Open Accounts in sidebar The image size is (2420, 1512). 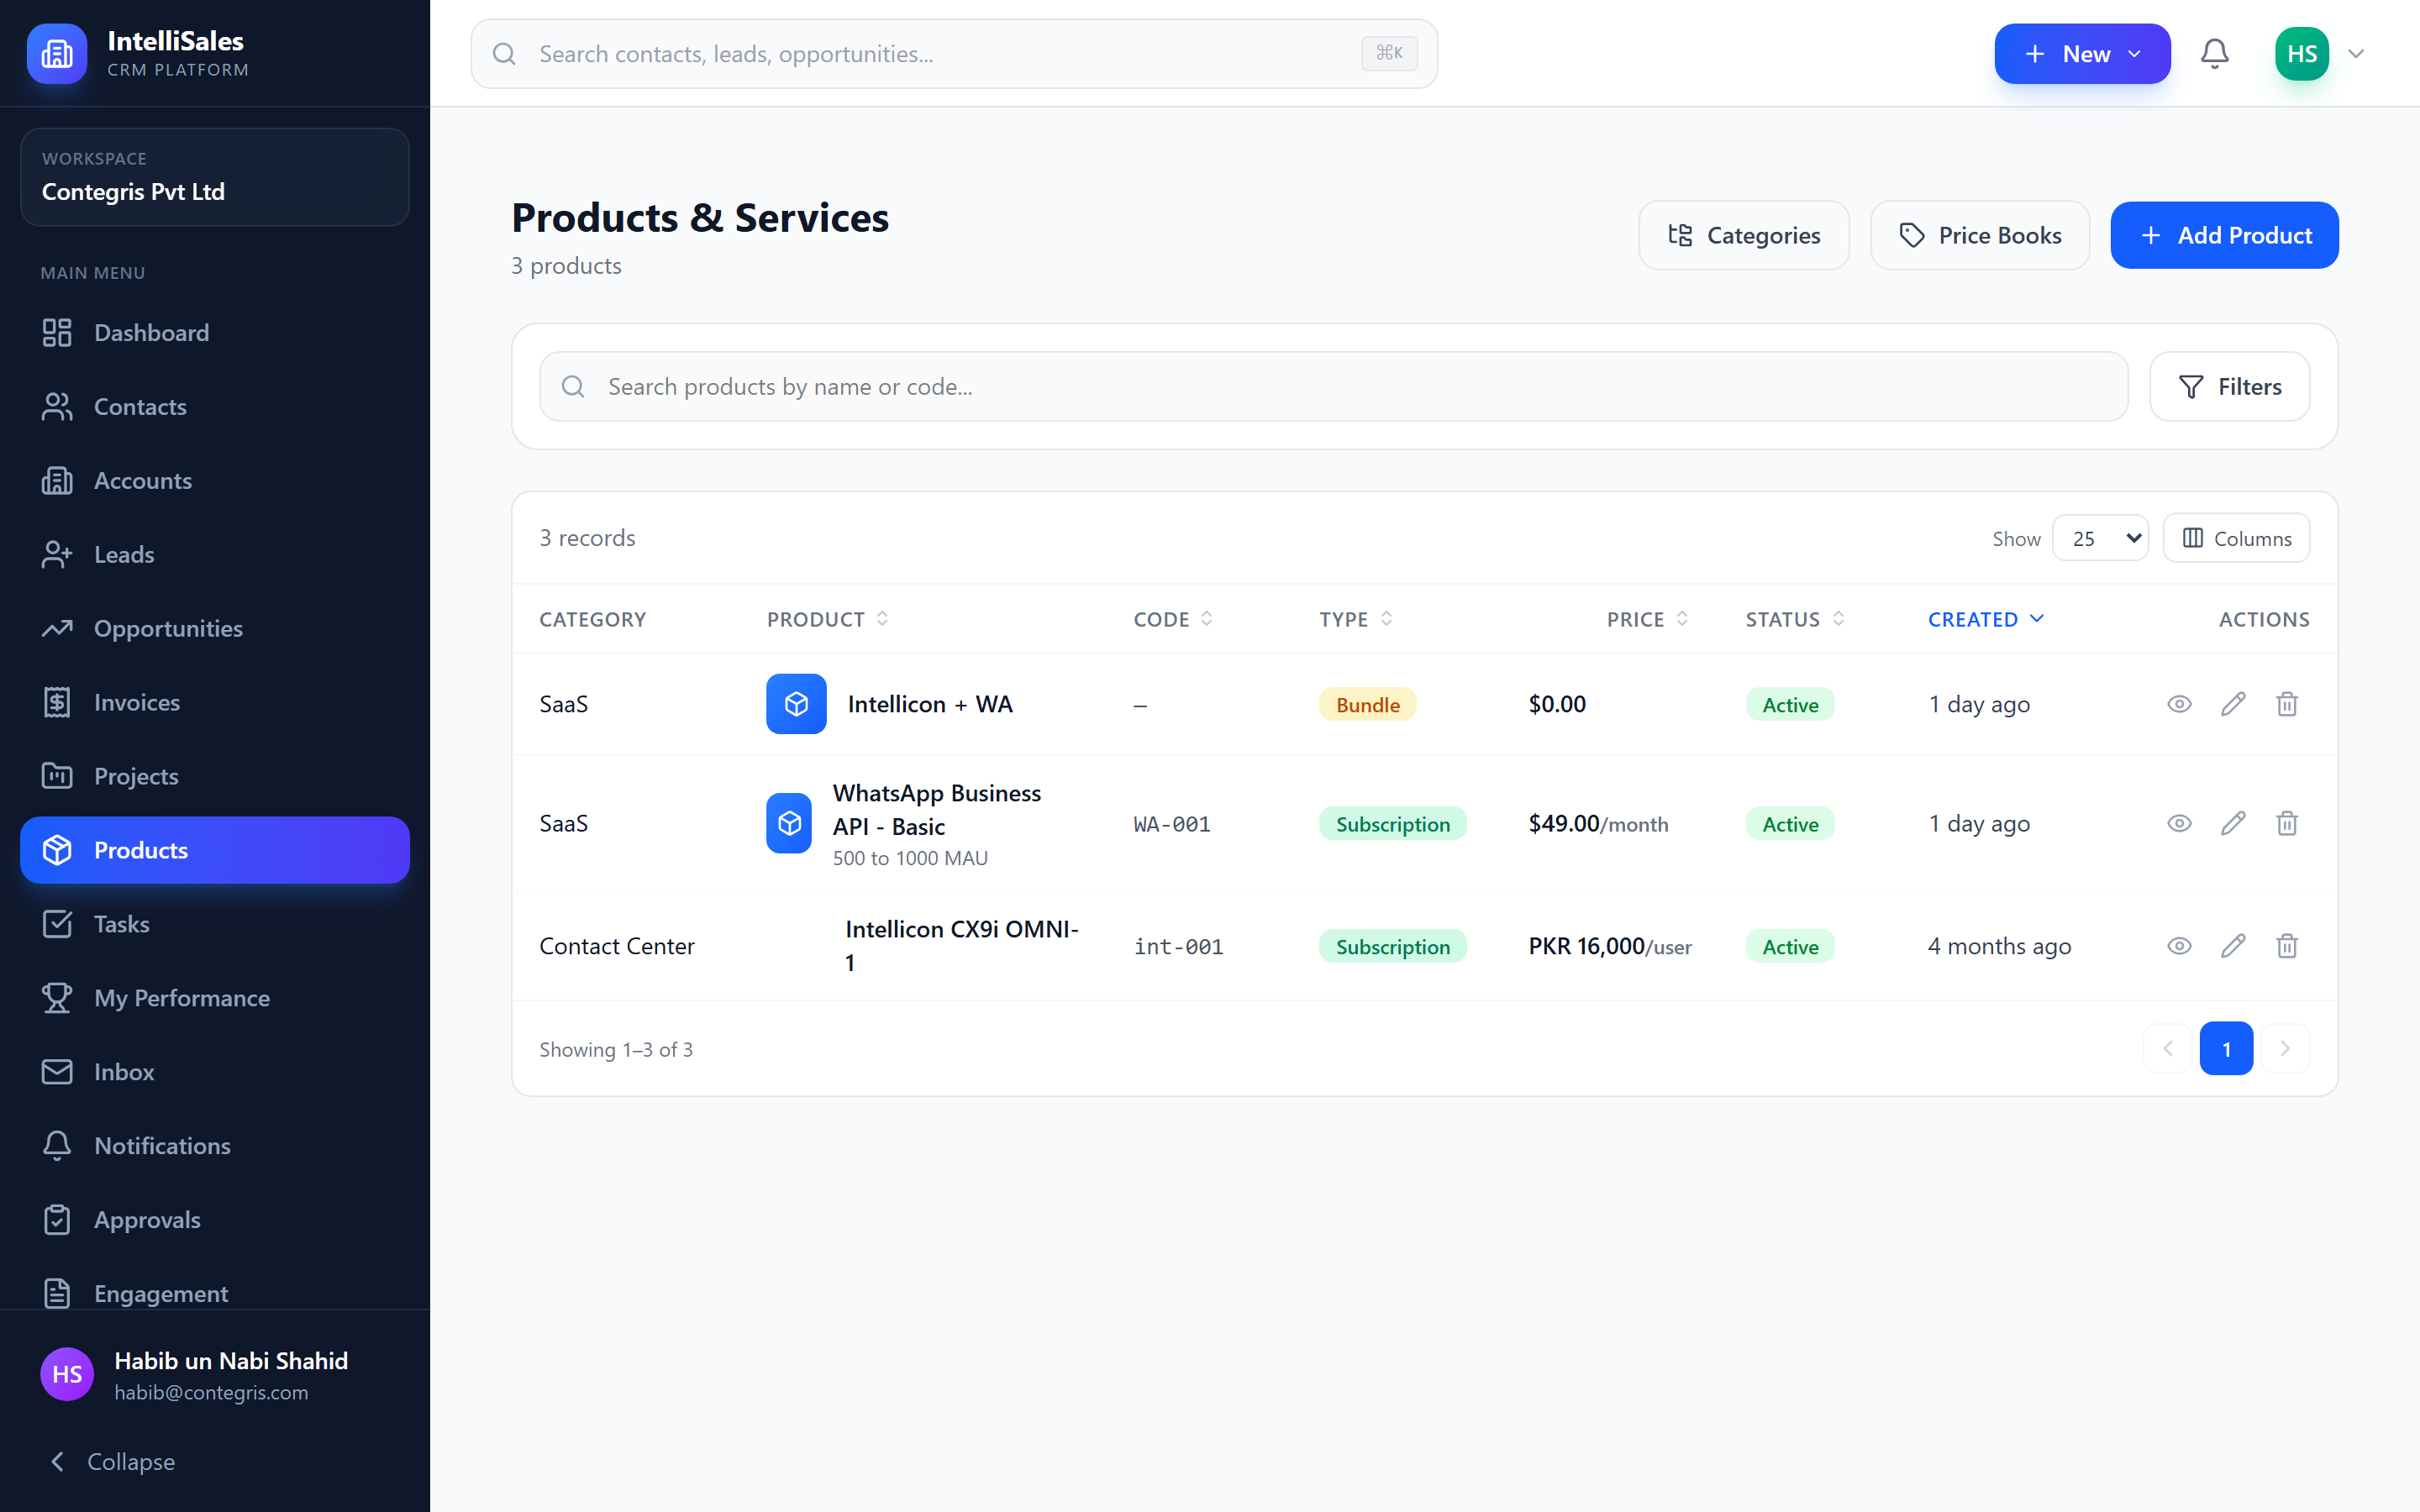(215, 481)
